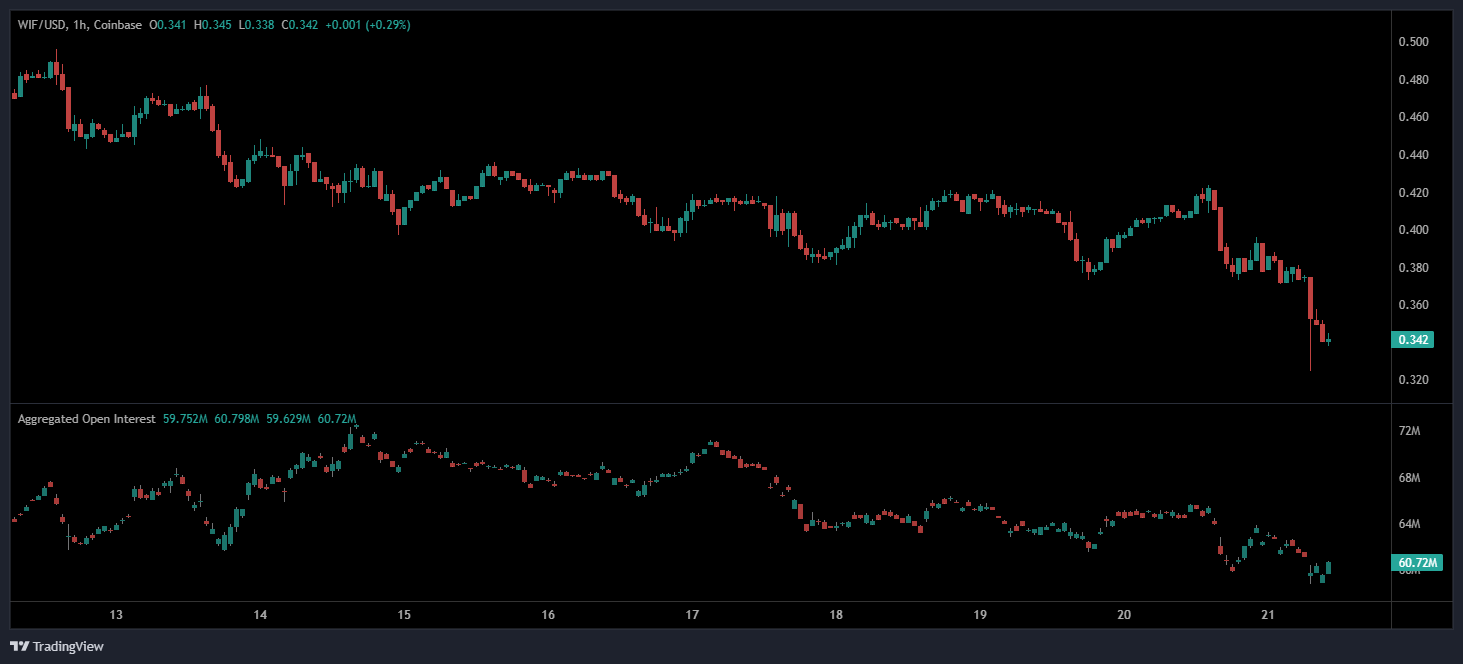The image size is (1463, 664).
Task: Click the 64M open interest axis label
Action: pyautogui.click(x=1409, y=524)
